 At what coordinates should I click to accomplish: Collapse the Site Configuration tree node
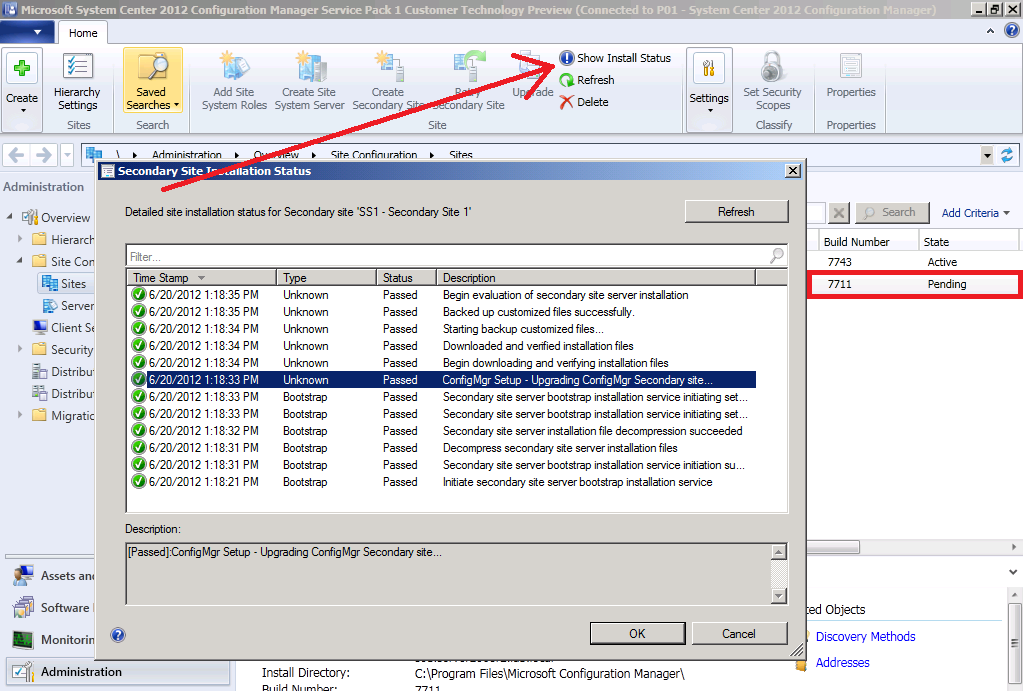pyautogui.click(x=20, y=260)
